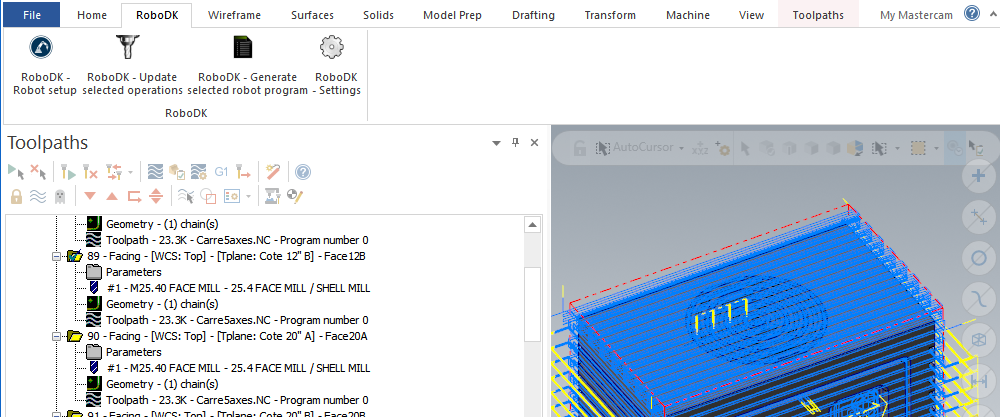Viewport: 1000px width, 417px height.
Task: Open Toolpaths panel options dropdown arrow
Action: coord(496,144)
